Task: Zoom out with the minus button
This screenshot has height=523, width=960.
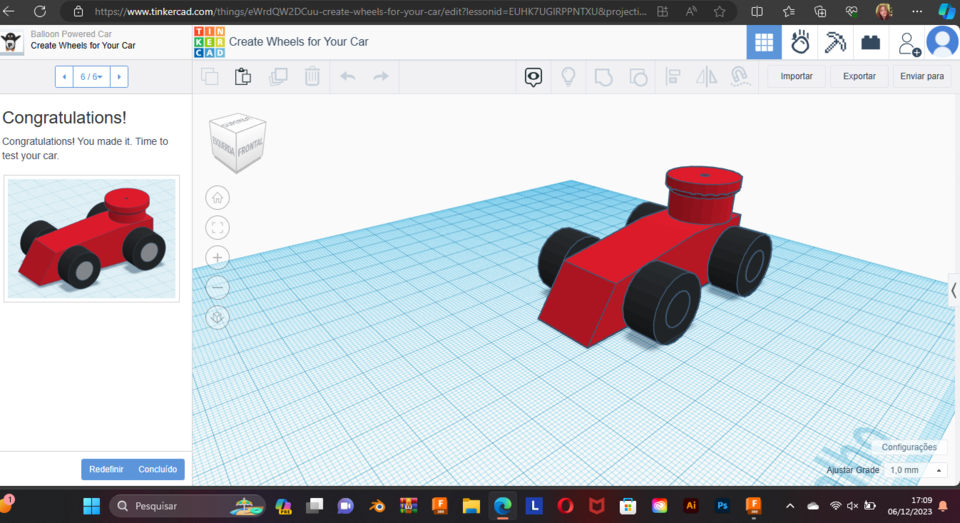Action: [217, 287]
